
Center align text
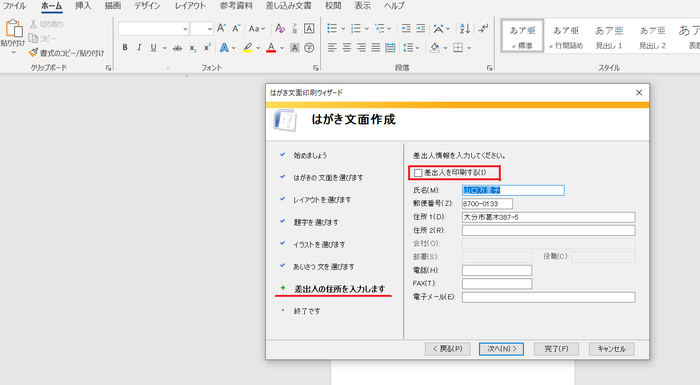tap(346, 47)
